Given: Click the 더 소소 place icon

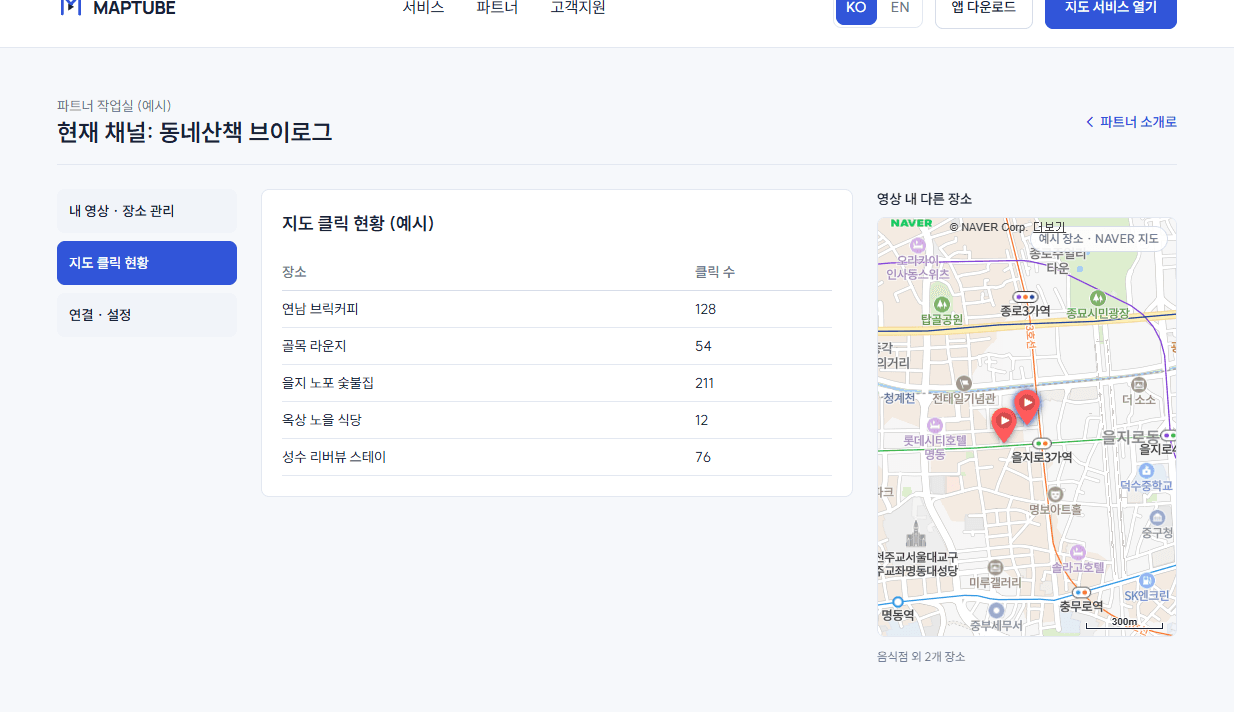Looking at the screenshot, I should click(1139, 384).
